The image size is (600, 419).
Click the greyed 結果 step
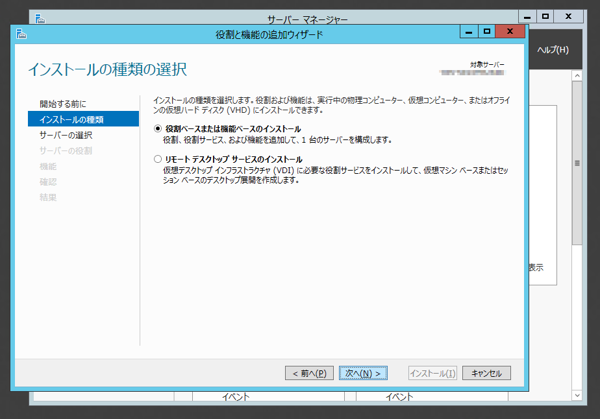click(x=48, y=197)
